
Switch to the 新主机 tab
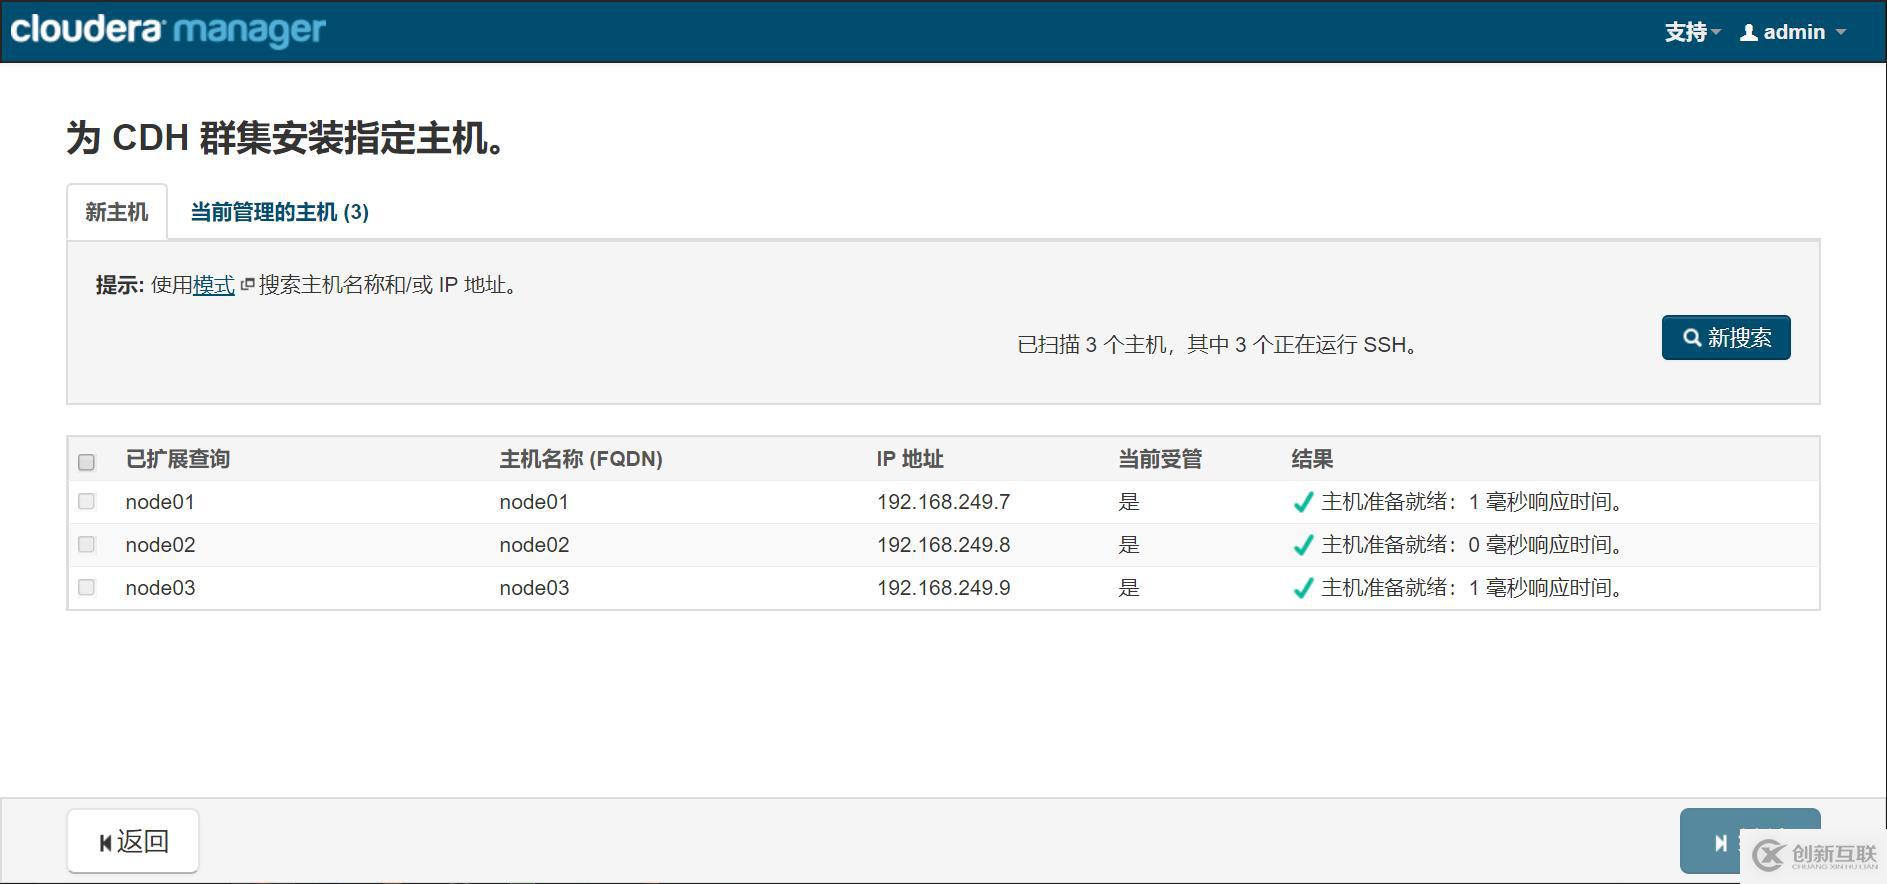click(x=117, y=212)
